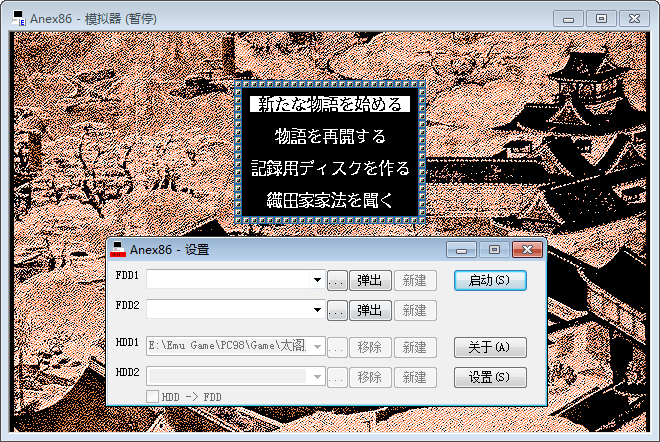Browse for HDD1 image with ... button
The height and width of the screenshot is (442, 660).
pos(337,347)
